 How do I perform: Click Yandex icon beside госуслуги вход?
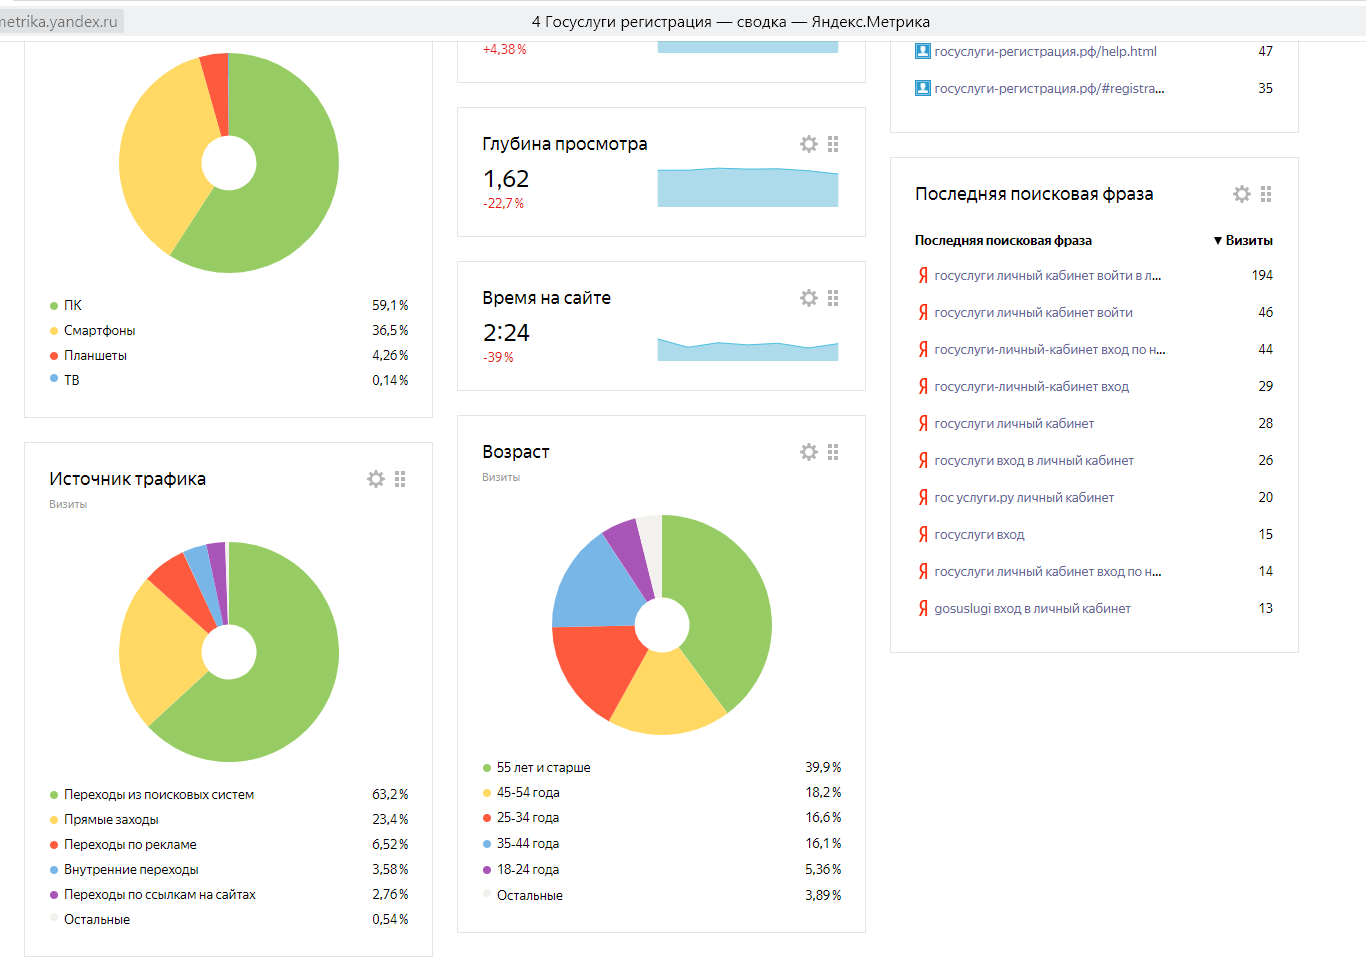click(923, 534)
